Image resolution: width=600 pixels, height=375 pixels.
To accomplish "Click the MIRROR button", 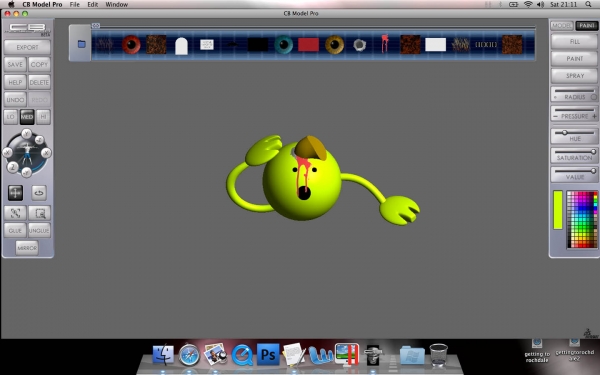I will [27, 248].
